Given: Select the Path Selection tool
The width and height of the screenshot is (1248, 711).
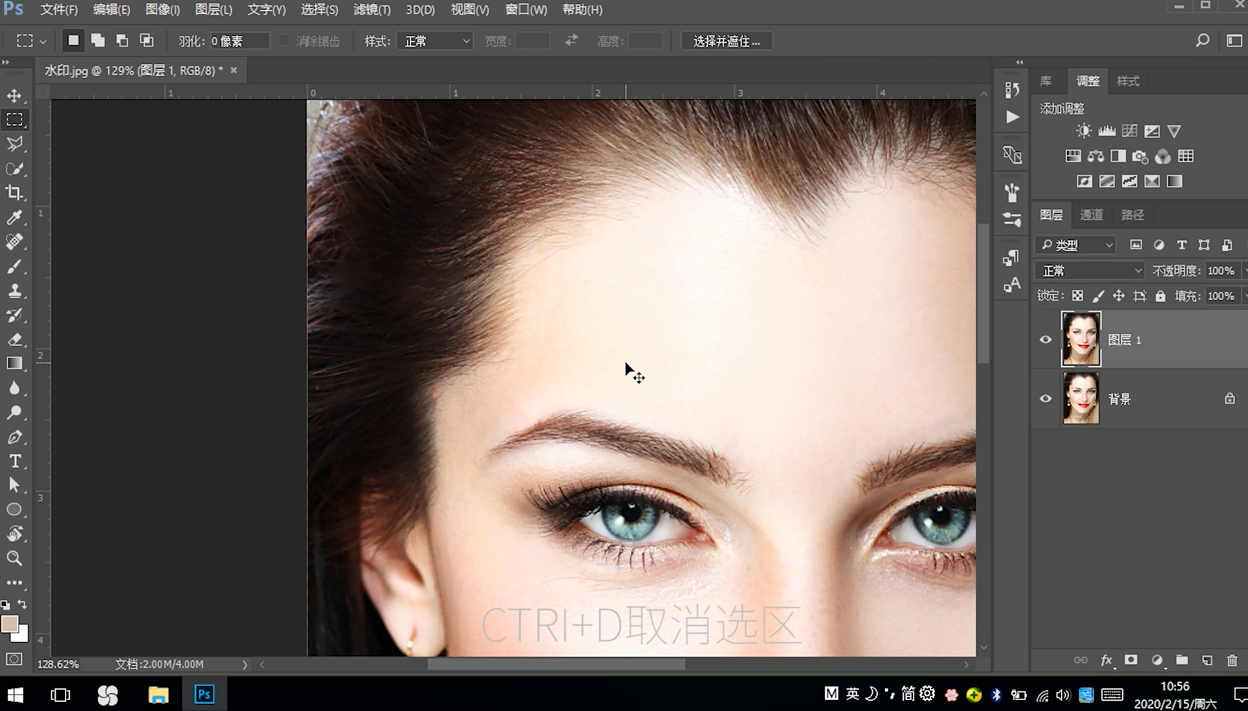Looking at the screenshot, I should point(14,485).
